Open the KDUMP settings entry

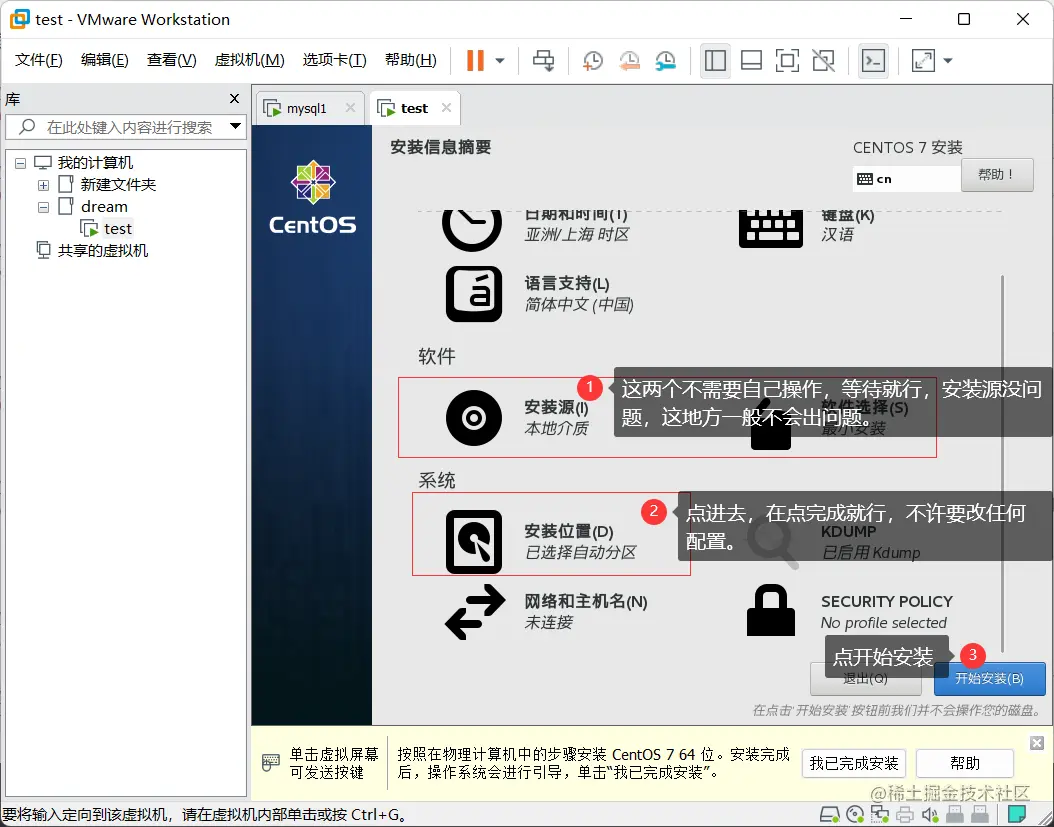(870, 542)
